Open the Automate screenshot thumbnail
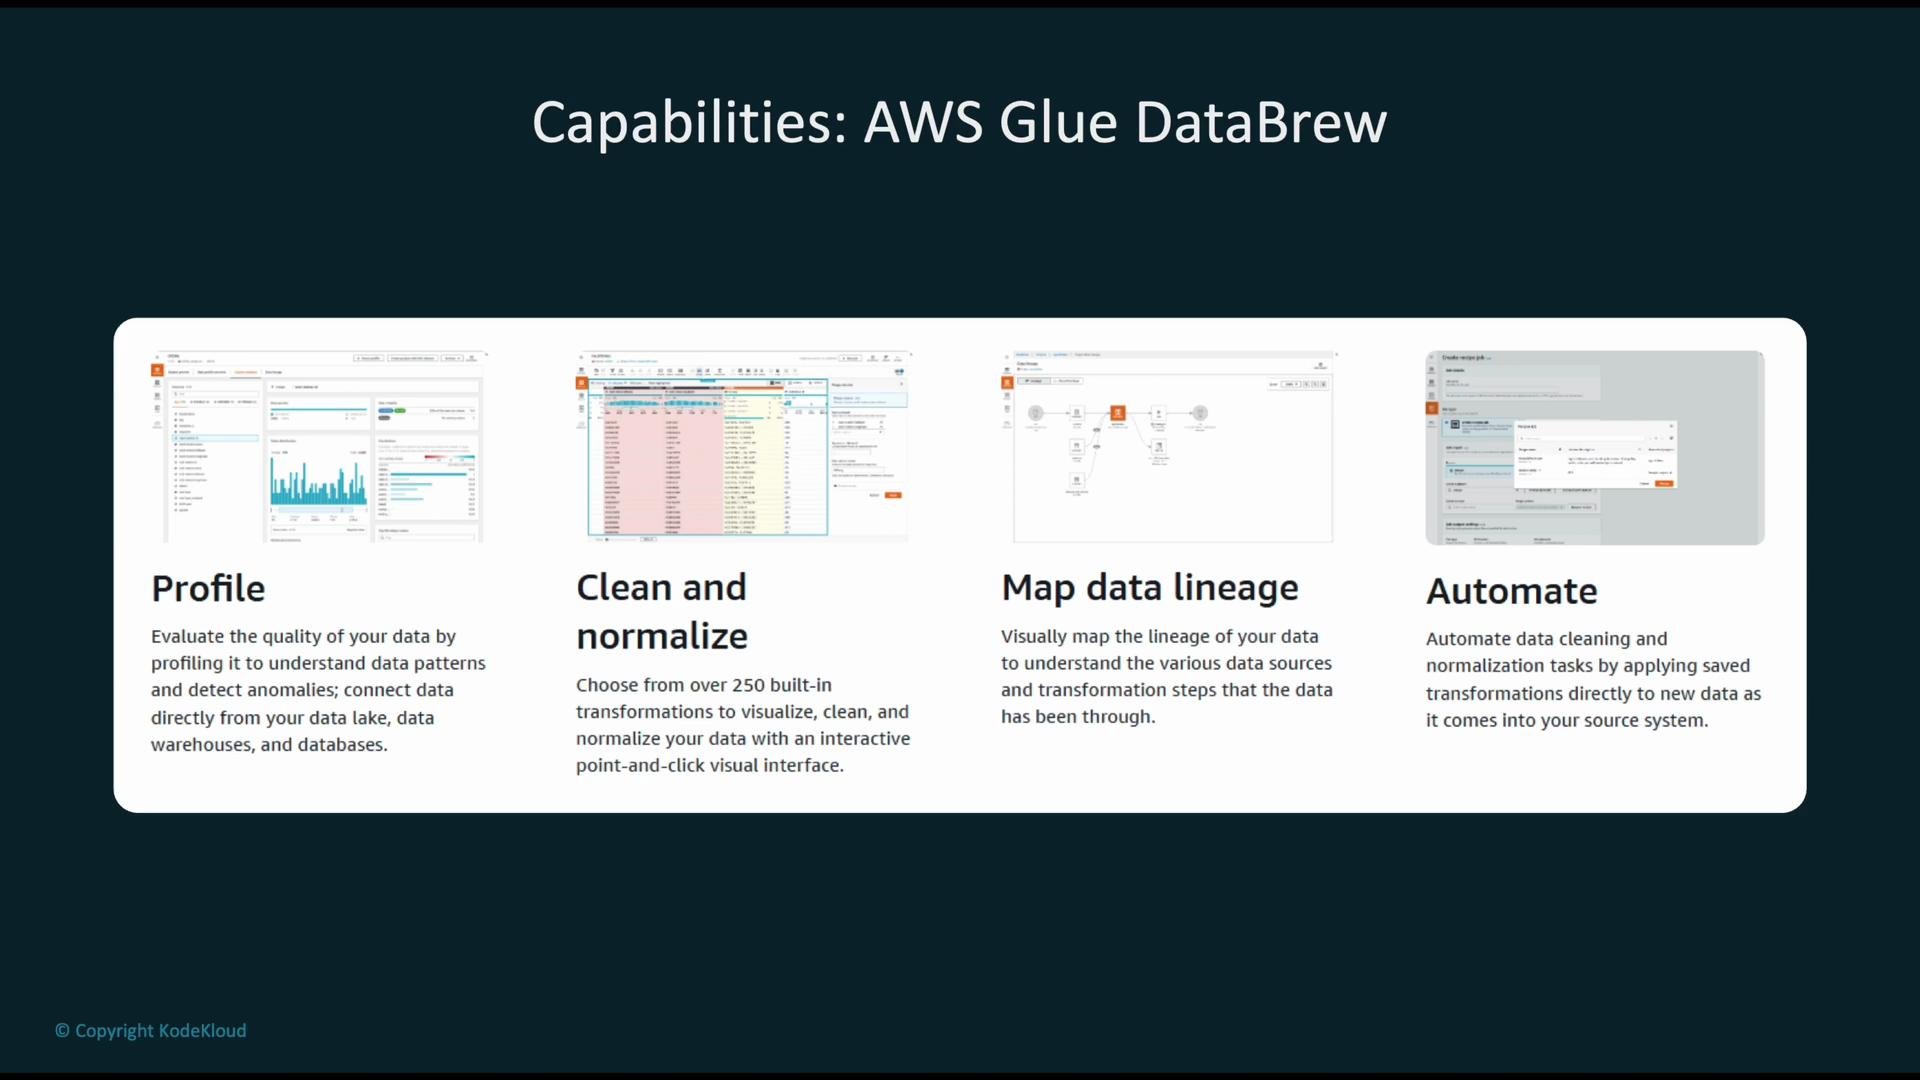This screenshot has width=1920, height=1080. (1595, 447)
